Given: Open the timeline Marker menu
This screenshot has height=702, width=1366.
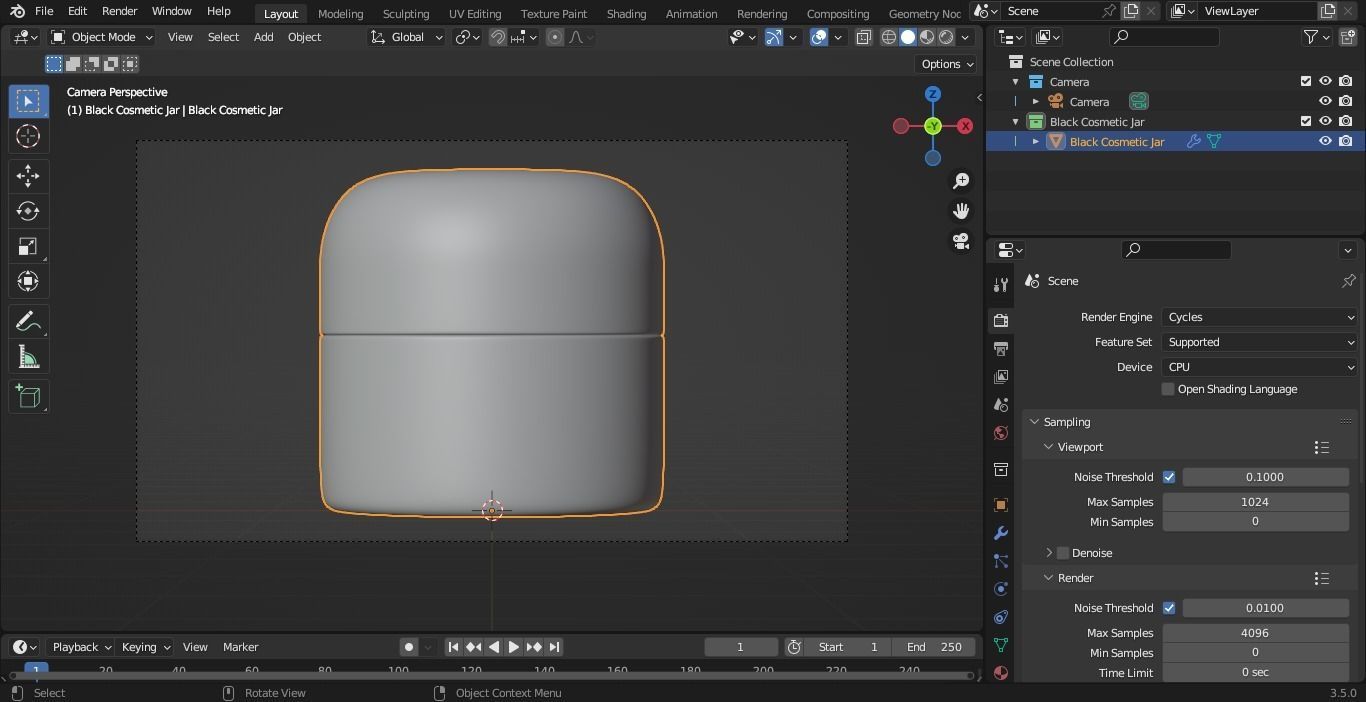Looking at the screenshot, I should (x=240, y=647).
